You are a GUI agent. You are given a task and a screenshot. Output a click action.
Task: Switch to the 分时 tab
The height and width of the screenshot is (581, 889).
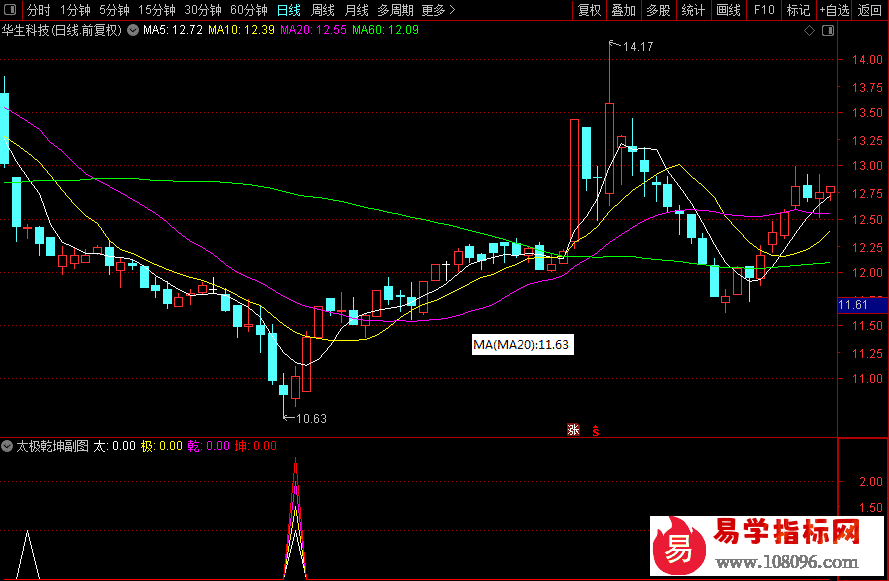[x=39, y=10]
